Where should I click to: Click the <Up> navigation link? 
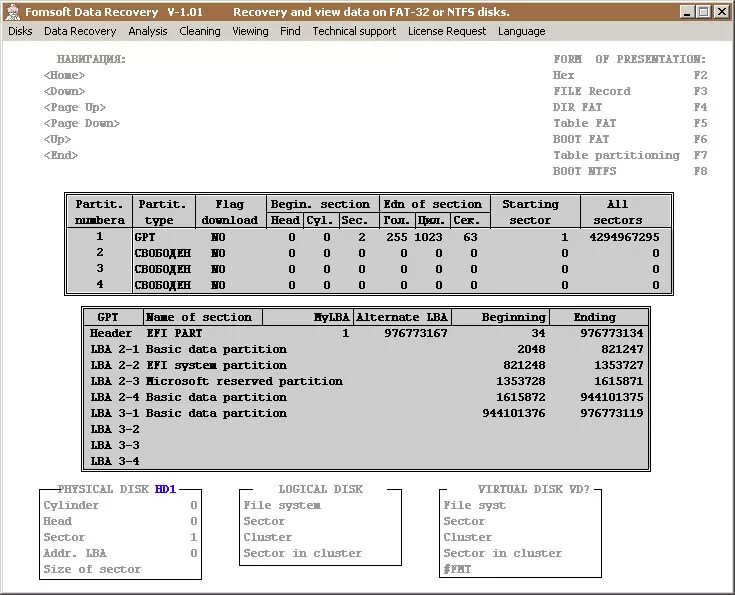(57, 139)
